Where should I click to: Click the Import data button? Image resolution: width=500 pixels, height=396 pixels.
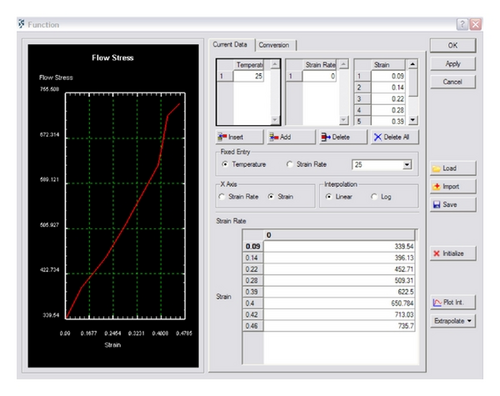(x=453, y=187)
